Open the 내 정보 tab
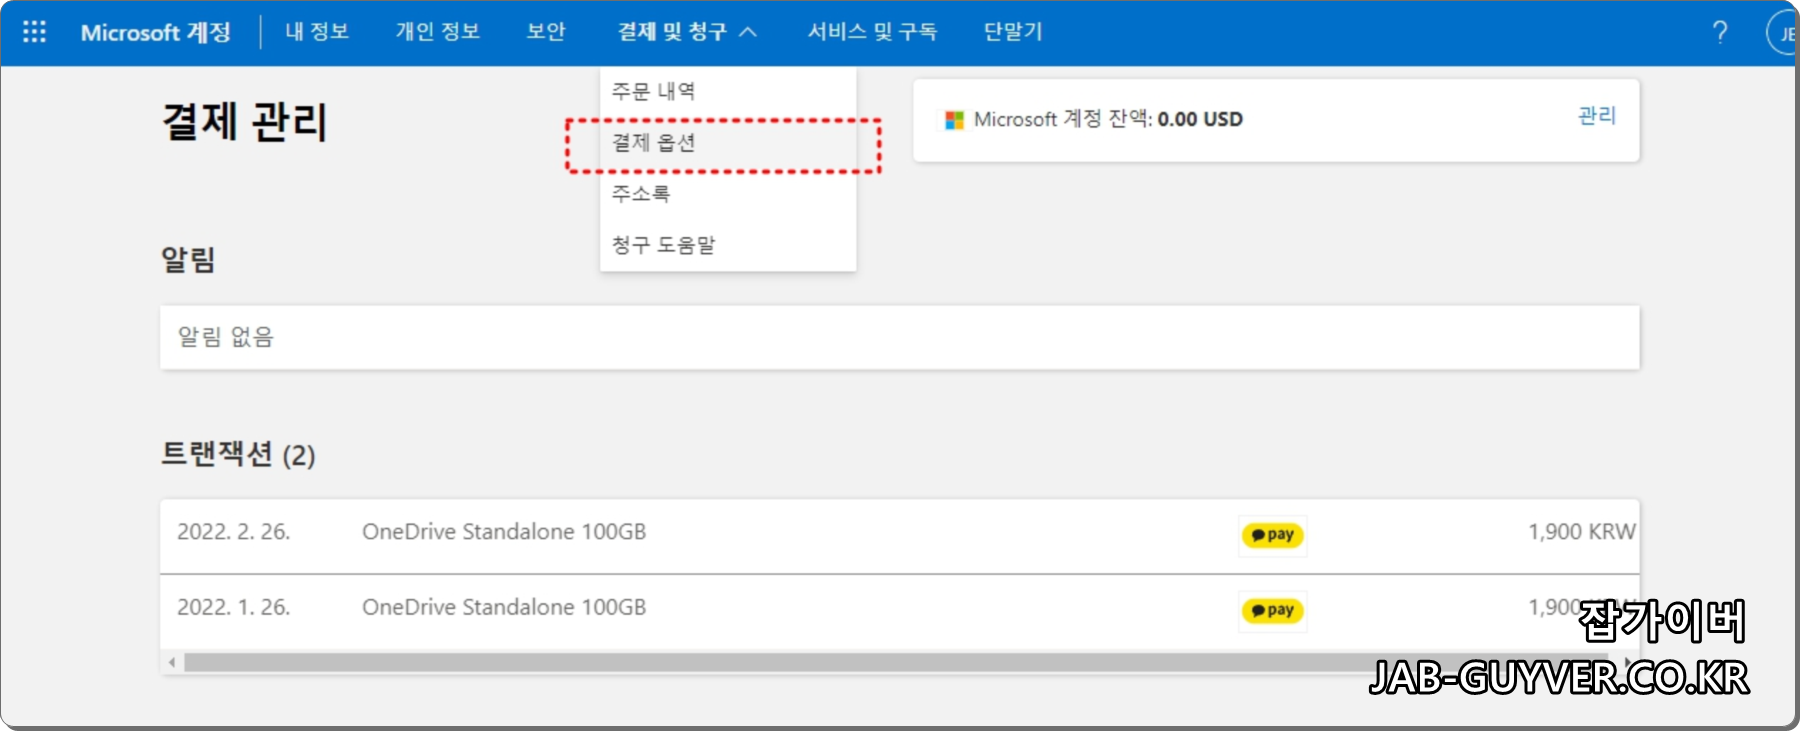This screenshot has width=1800, height=731. 317,32
